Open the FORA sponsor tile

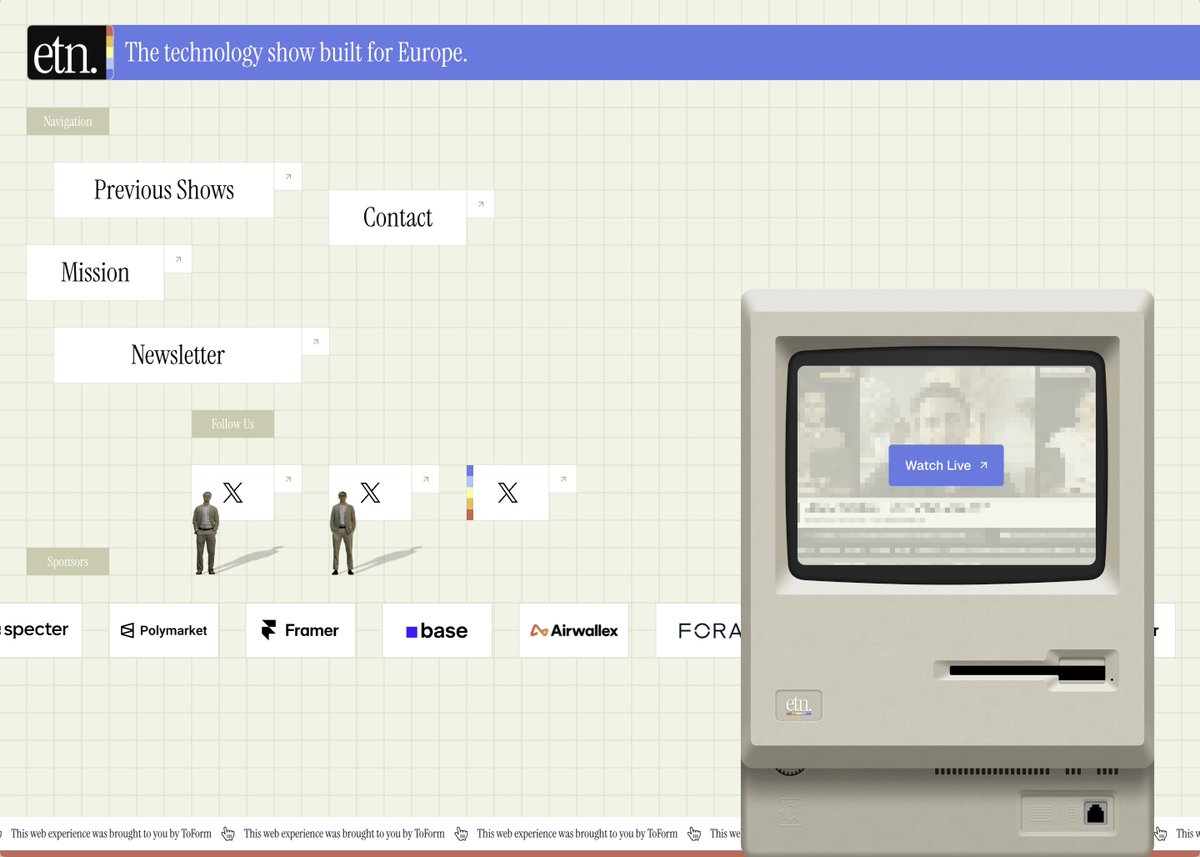point(700,630)
